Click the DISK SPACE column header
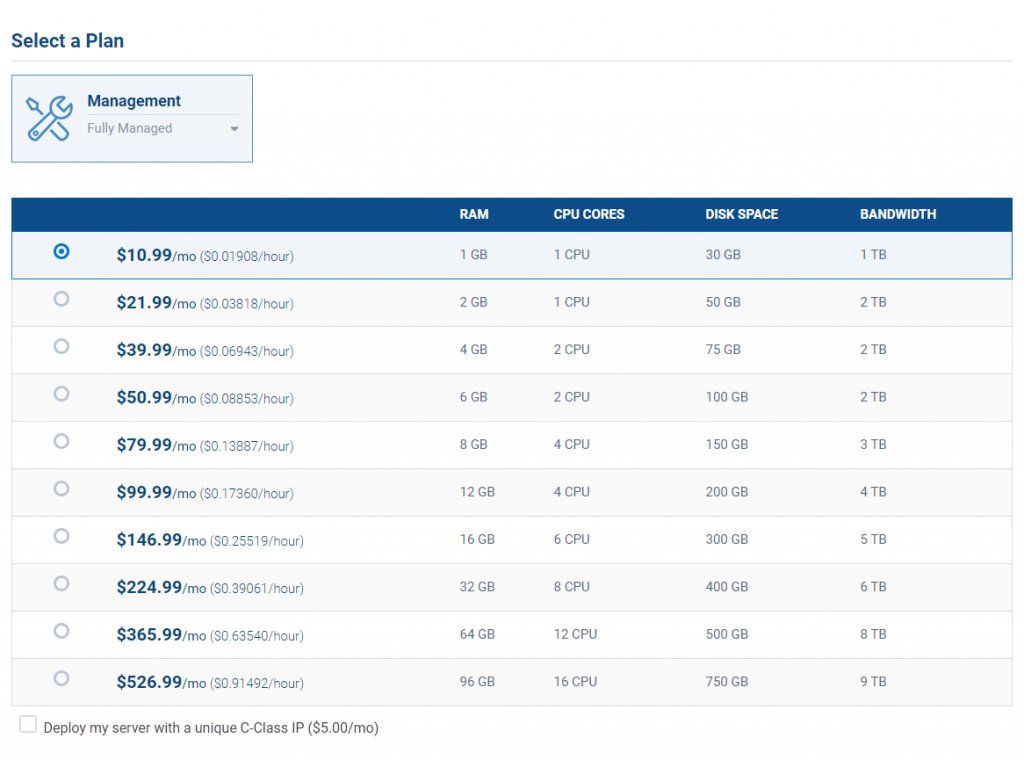This screenshot has width=1024, height=760. [742, 214]
